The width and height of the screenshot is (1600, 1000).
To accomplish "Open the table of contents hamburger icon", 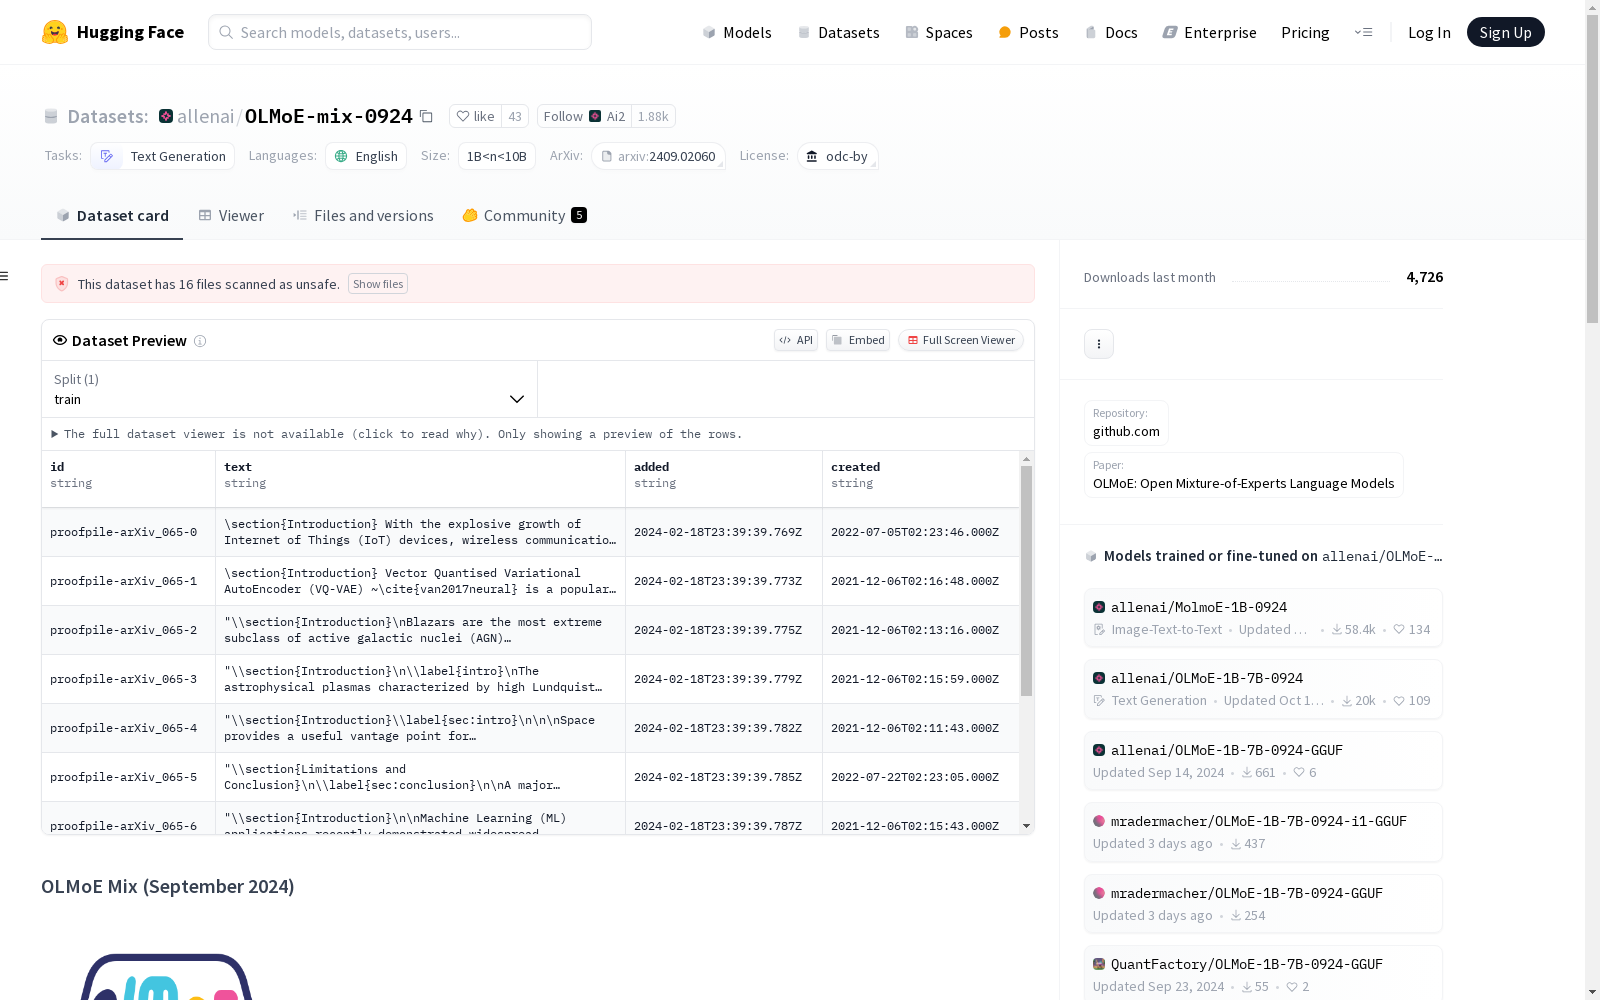I will 5,276.
